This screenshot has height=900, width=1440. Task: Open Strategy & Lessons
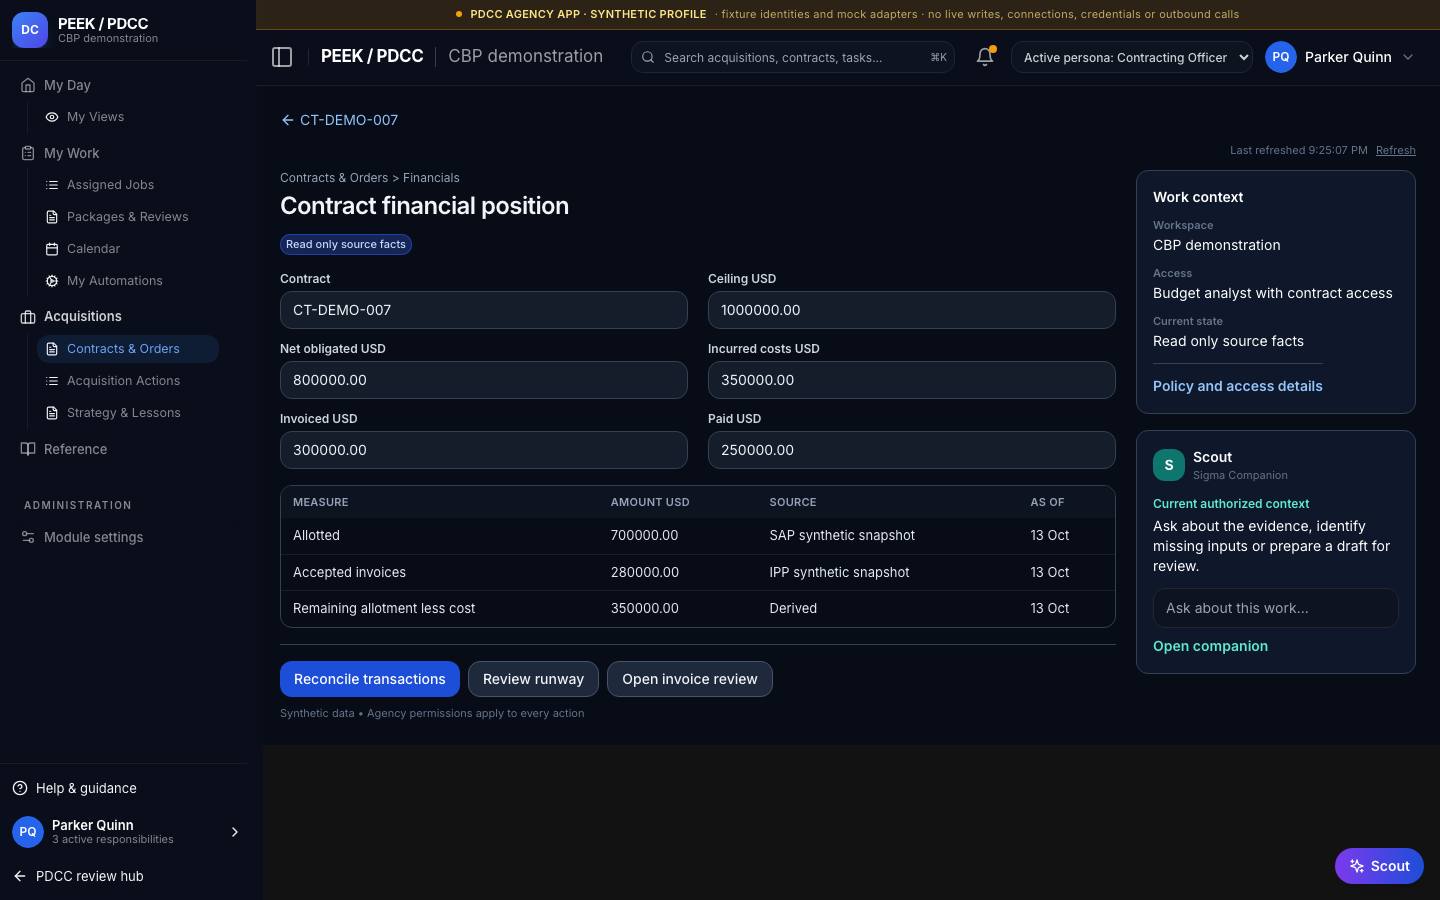pyautogui.click(x=123, y=413)
